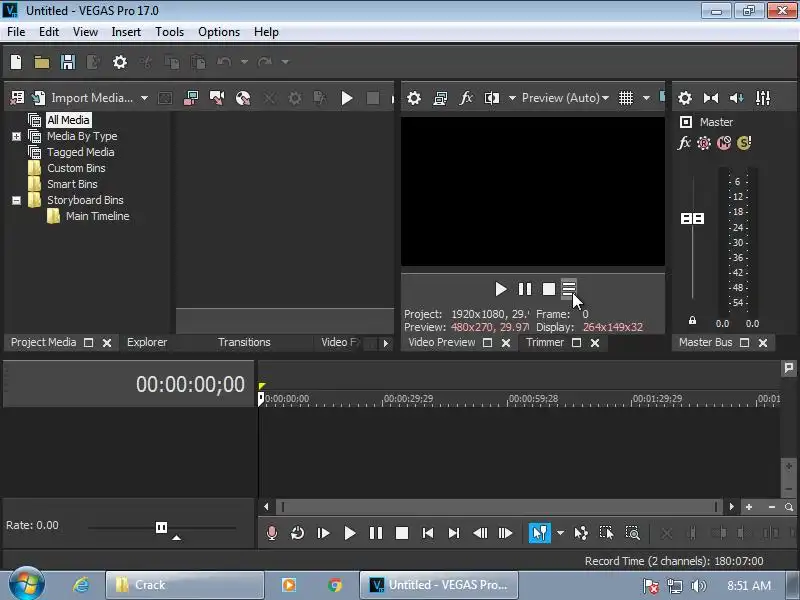
Task: Create a new project with the New icon
Action: click(x=16, y=62)
